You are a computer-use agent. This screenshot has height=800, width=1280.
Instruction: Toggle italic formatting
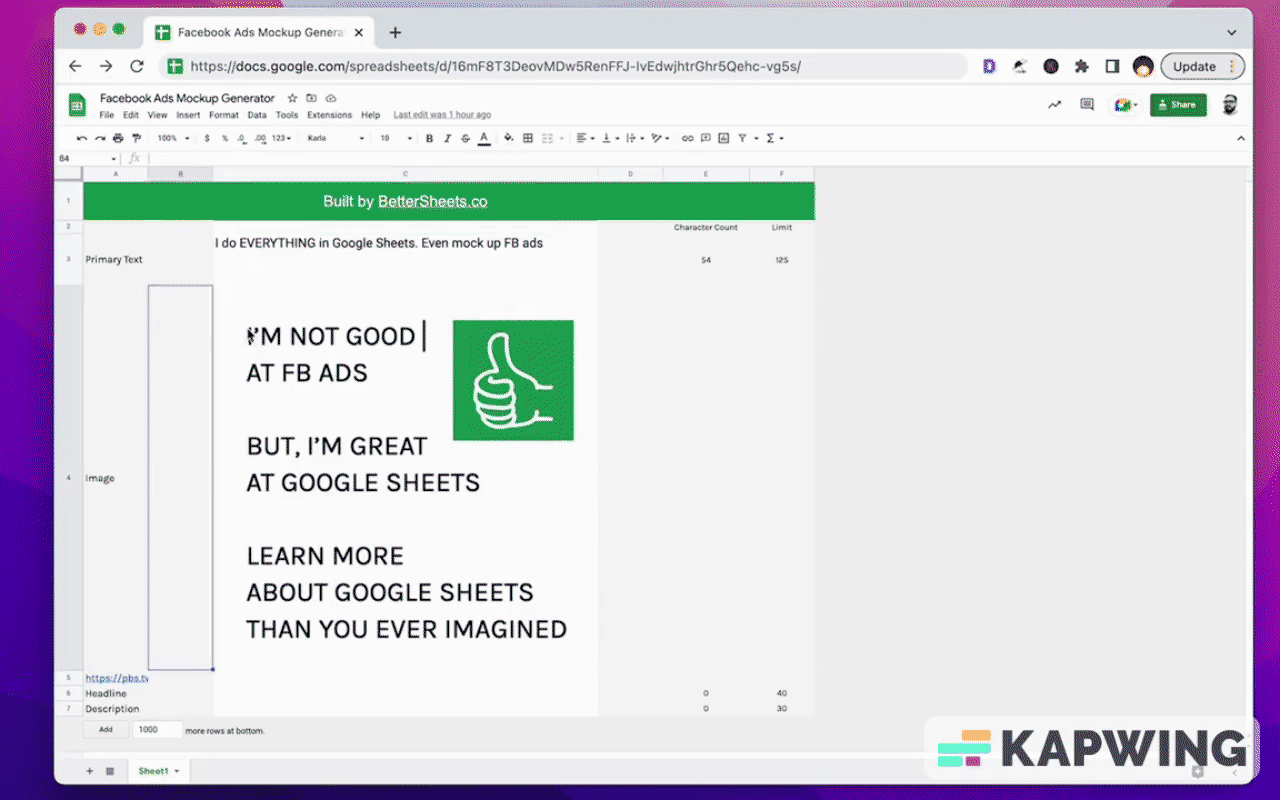click(447, 138)
